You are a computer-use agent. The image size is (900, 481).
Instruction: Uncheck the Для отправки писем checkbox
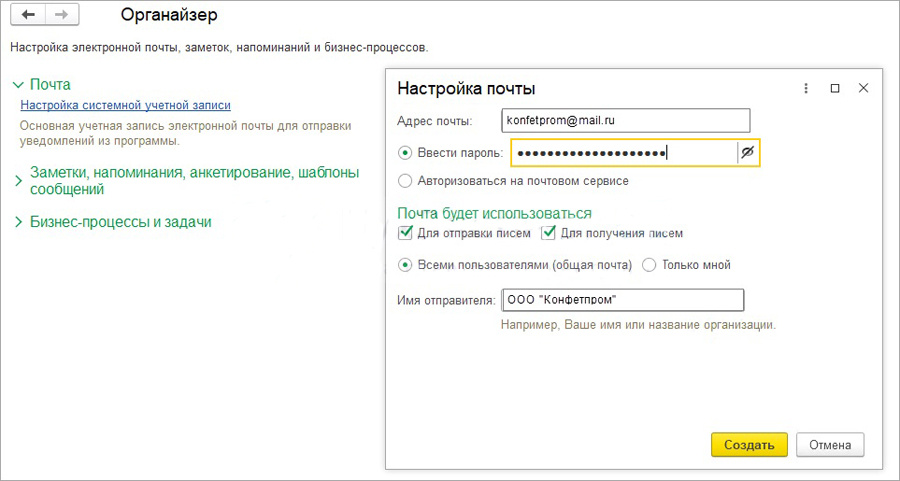406,233
